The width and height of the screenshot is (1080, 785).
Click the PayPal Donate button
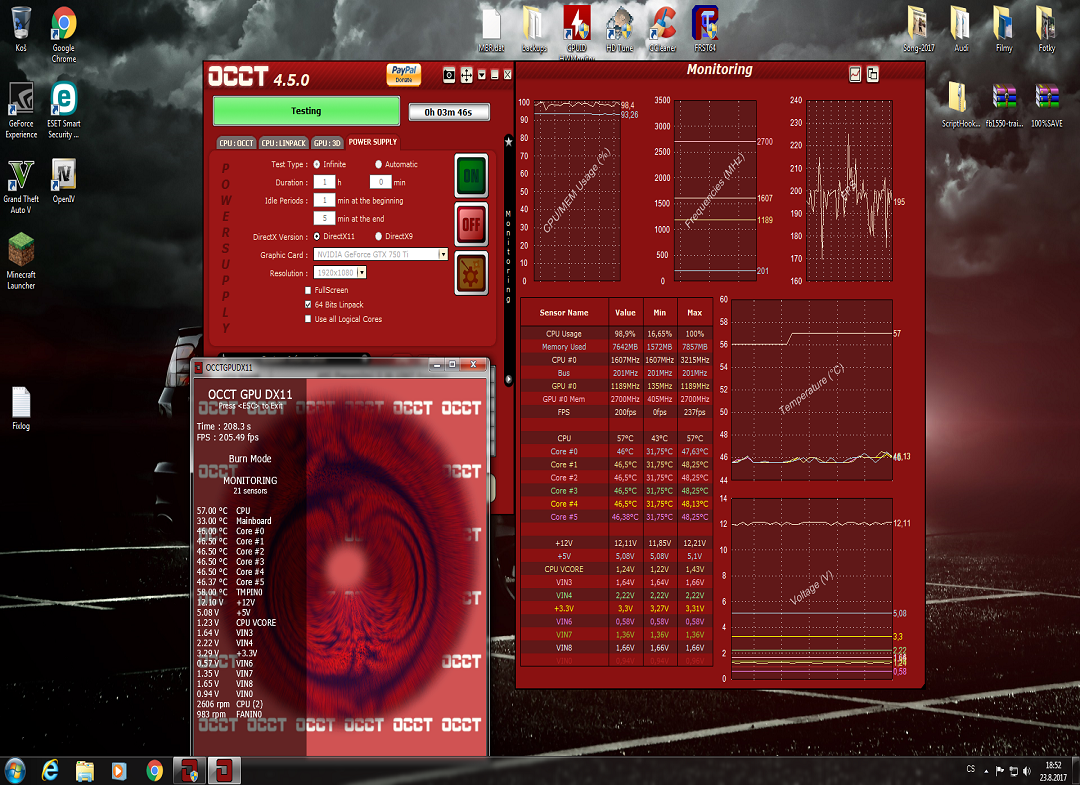click(x=403, y=75)
